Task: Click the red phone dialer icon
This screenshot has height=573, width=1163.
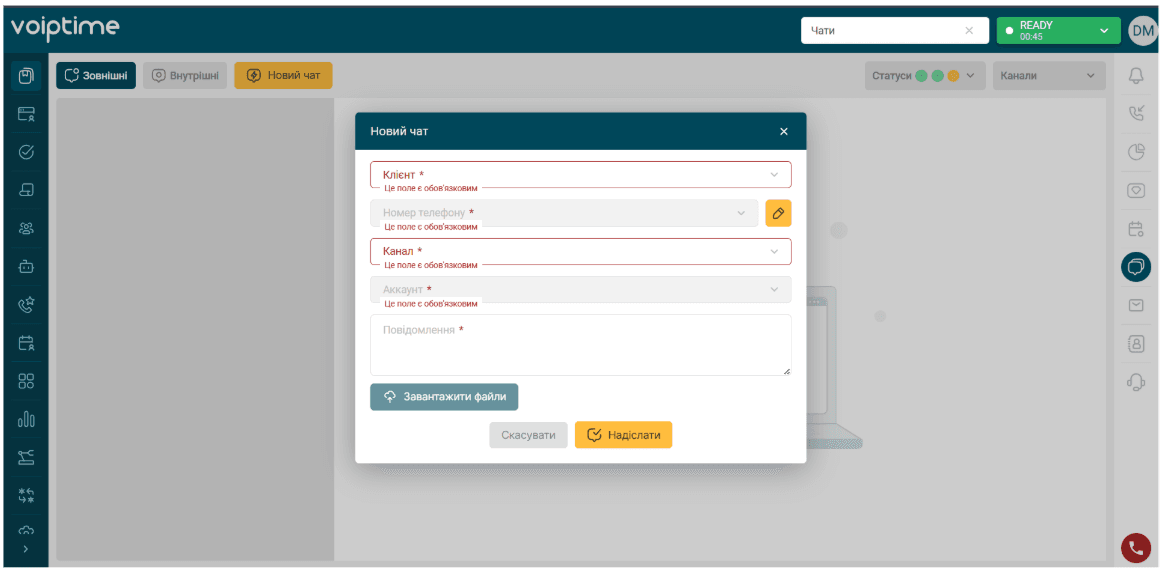Action: click(x=1135, y=548)
